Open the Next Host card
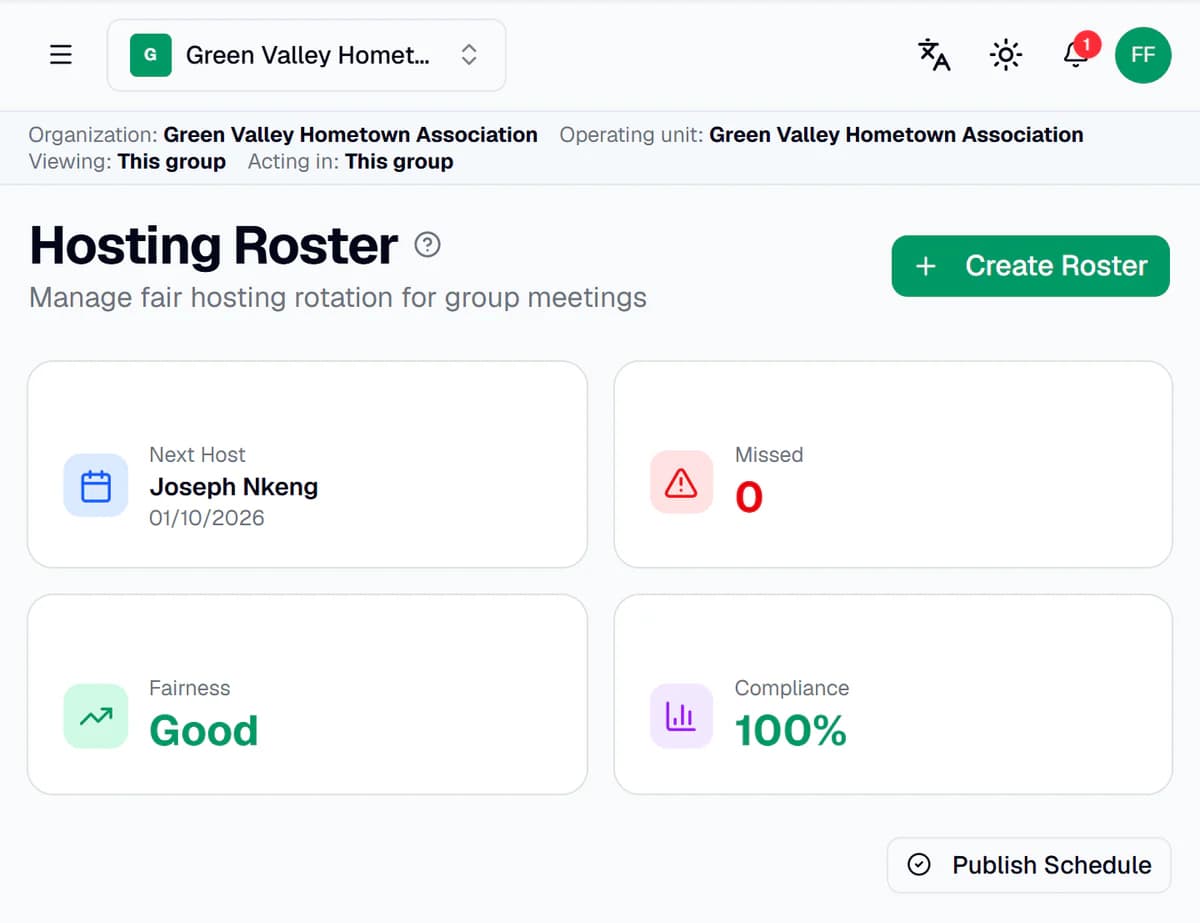Screen dimensions: 1200x923 coord(307,465)
